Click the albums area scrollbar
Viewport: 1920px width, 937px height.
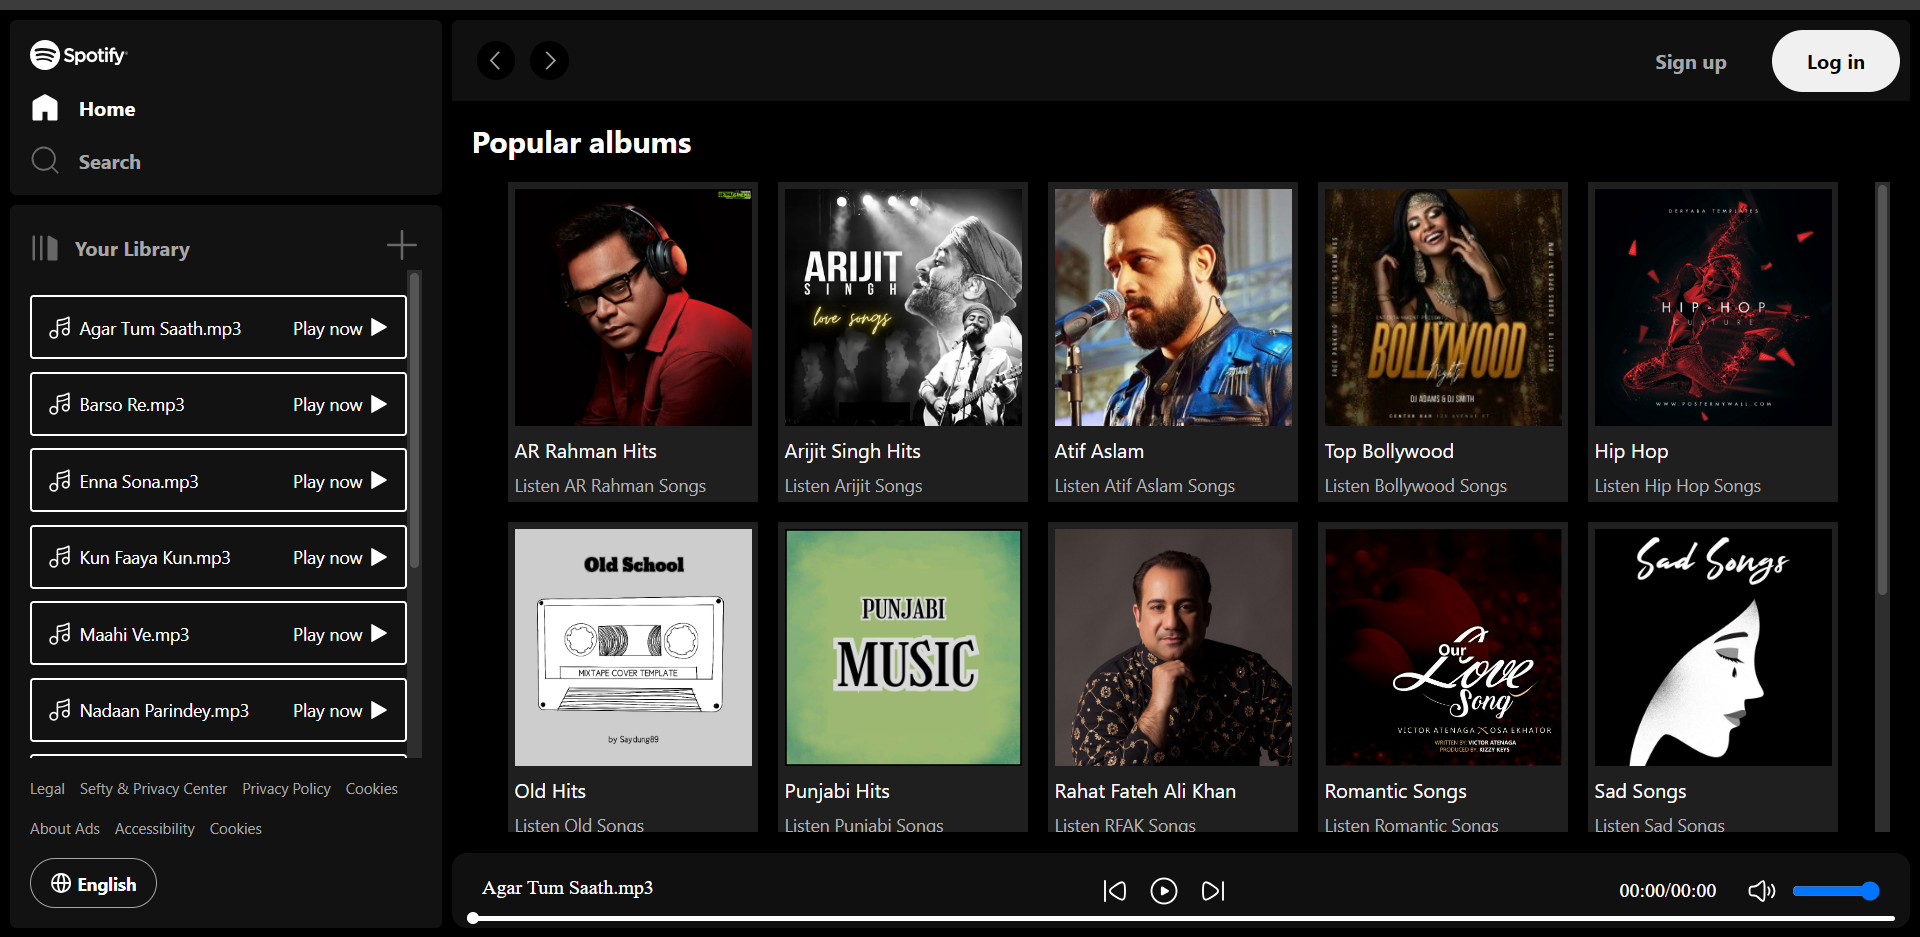coord(1882,390)
